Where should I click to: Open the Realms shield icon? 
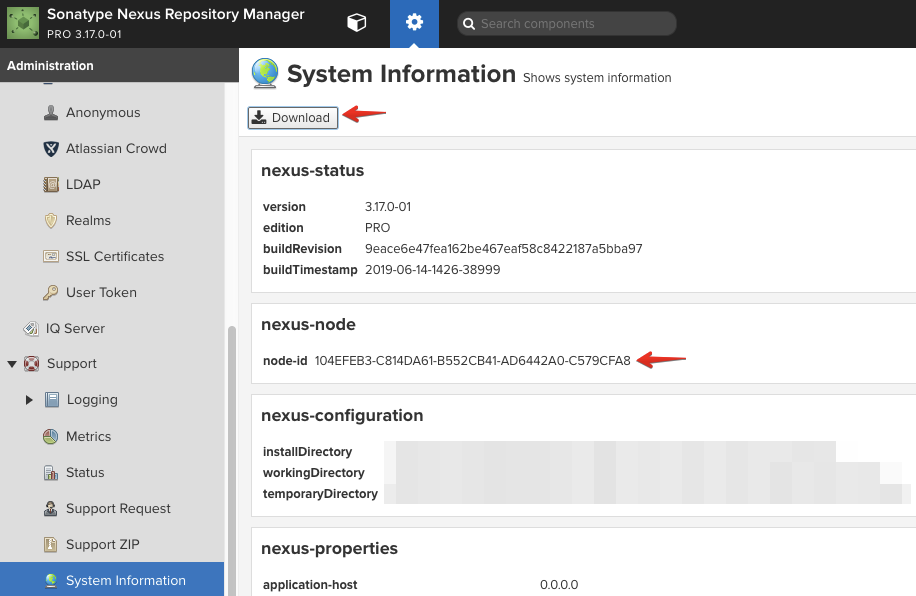pos(51,221)
